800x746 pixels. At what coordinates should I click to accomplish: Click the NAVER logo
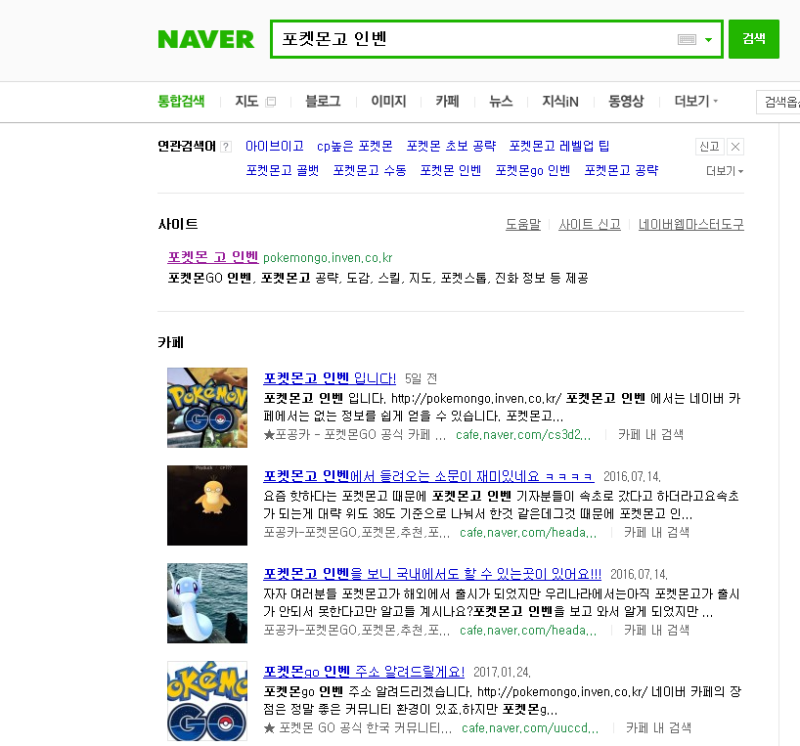206,39
